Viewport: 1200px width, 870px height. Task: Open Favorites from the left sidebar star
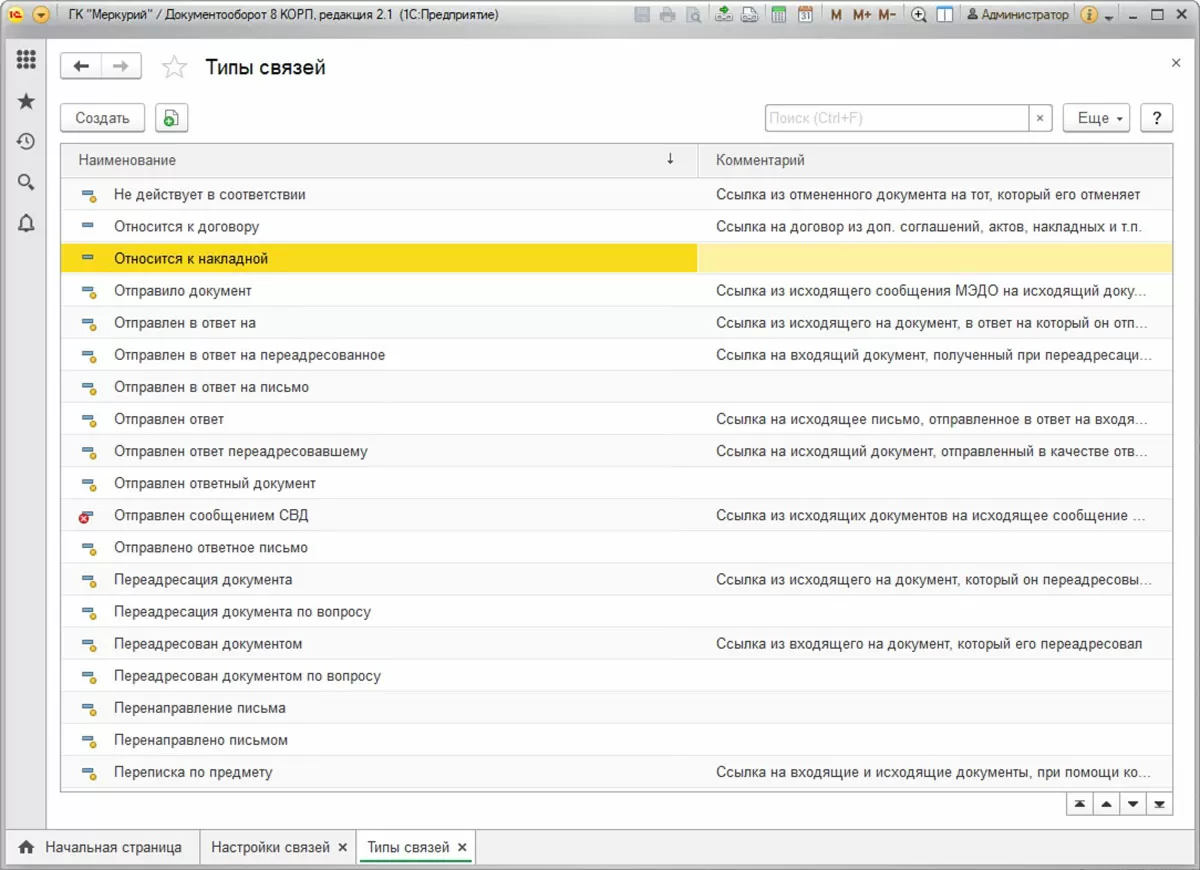click(x=26, y=101)
